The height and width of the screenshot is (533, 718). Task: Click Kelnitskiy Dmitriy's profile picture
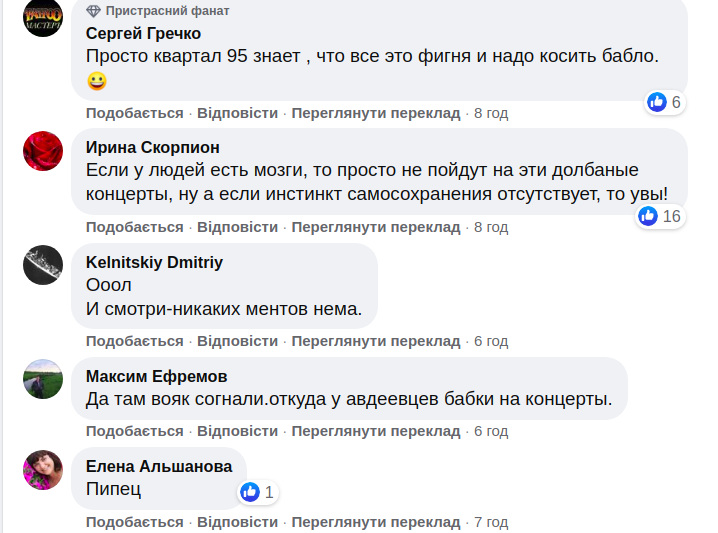coord(43,265)
